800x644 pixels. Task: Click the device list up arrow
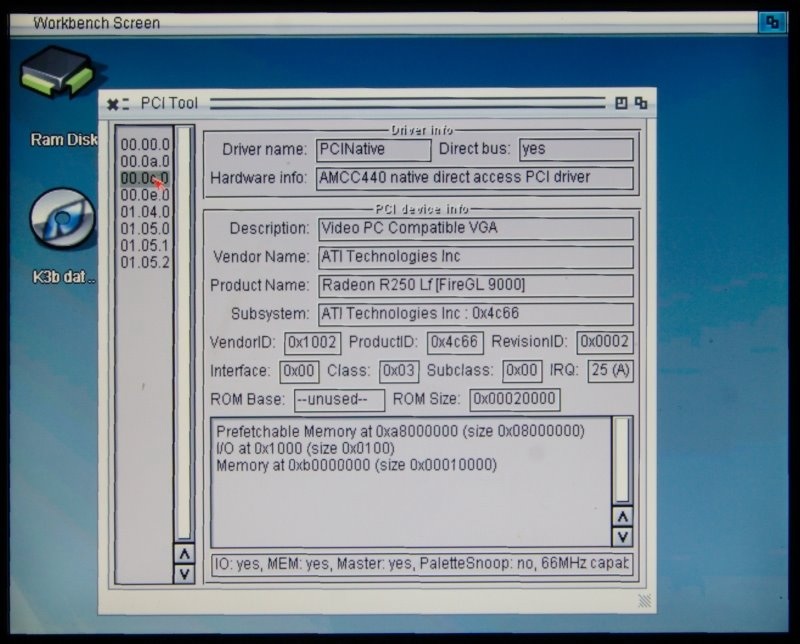[184, 554]
